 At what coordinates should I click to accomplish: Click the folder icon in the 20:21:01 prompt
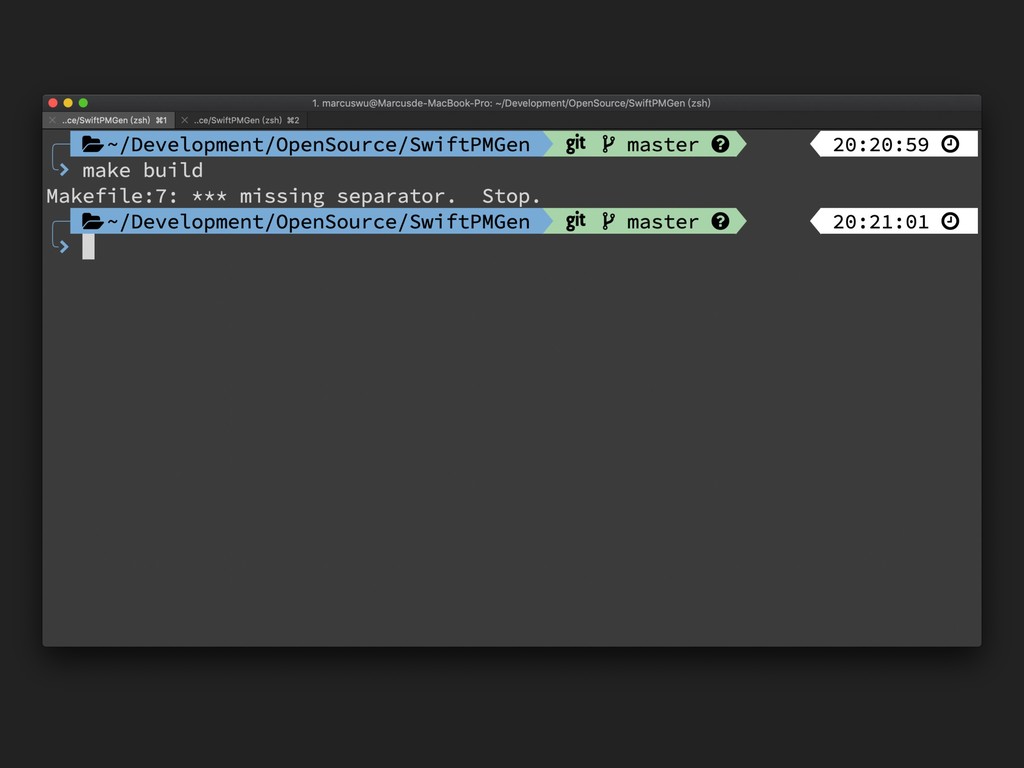tap(92, 221)
